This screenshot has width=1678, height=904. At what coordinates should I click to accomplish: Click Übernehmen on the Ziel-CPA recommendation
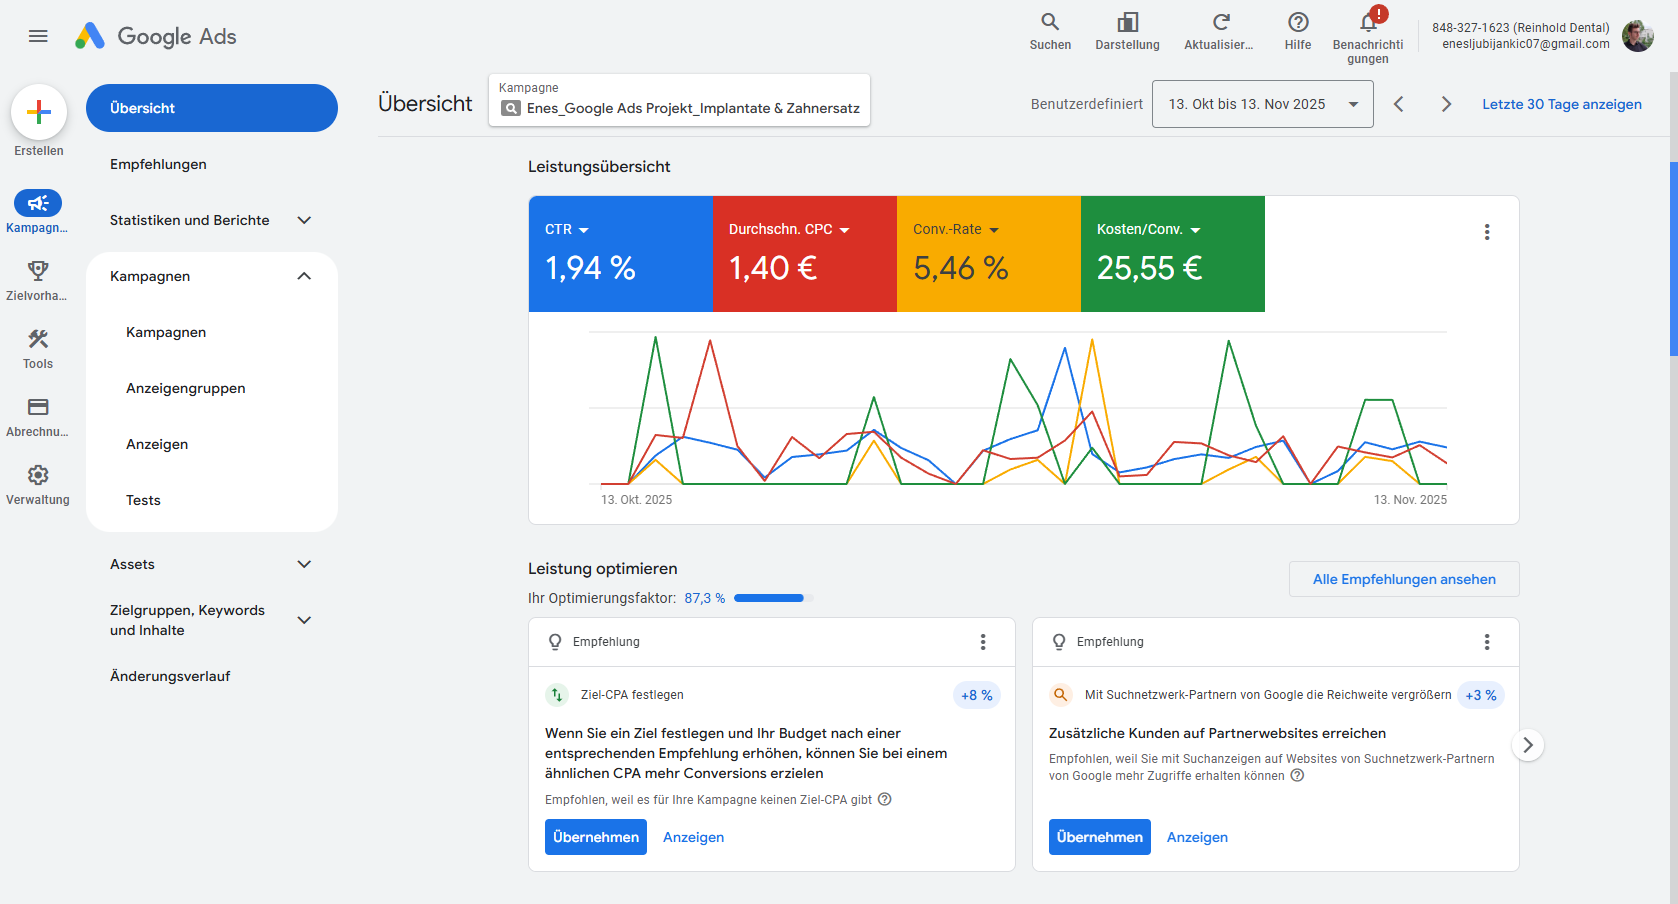(x=595, y=837)
